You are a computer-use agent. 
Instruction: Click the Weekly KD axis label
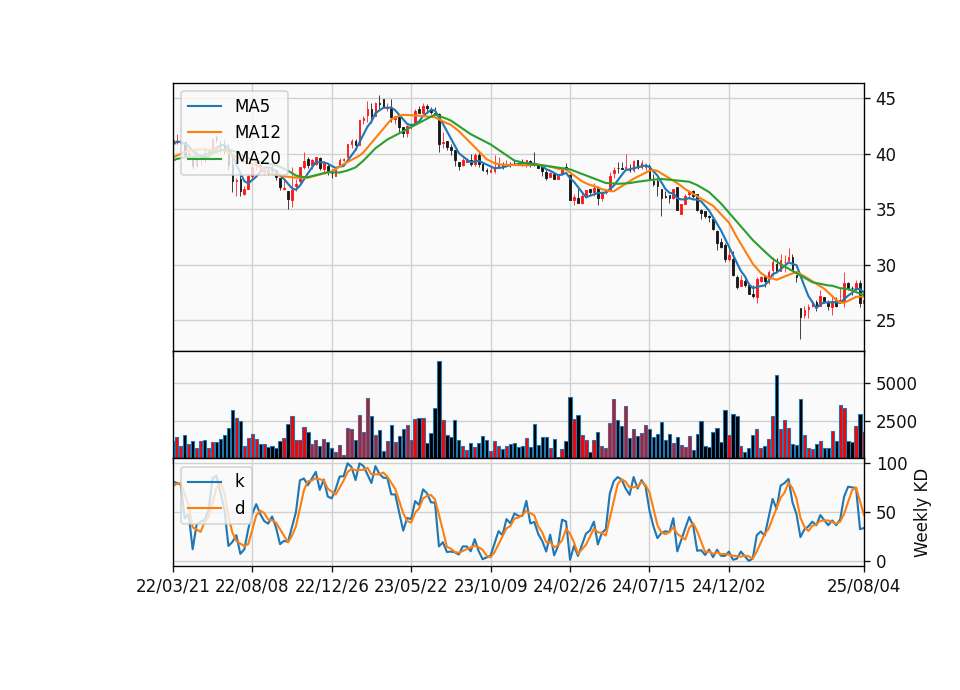[921, 514]
